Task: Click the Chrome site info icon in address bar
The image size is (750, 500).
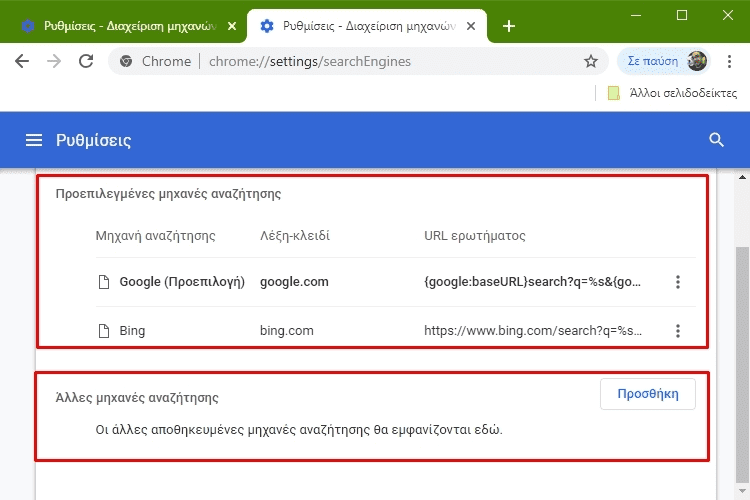Action: point(126,61)
